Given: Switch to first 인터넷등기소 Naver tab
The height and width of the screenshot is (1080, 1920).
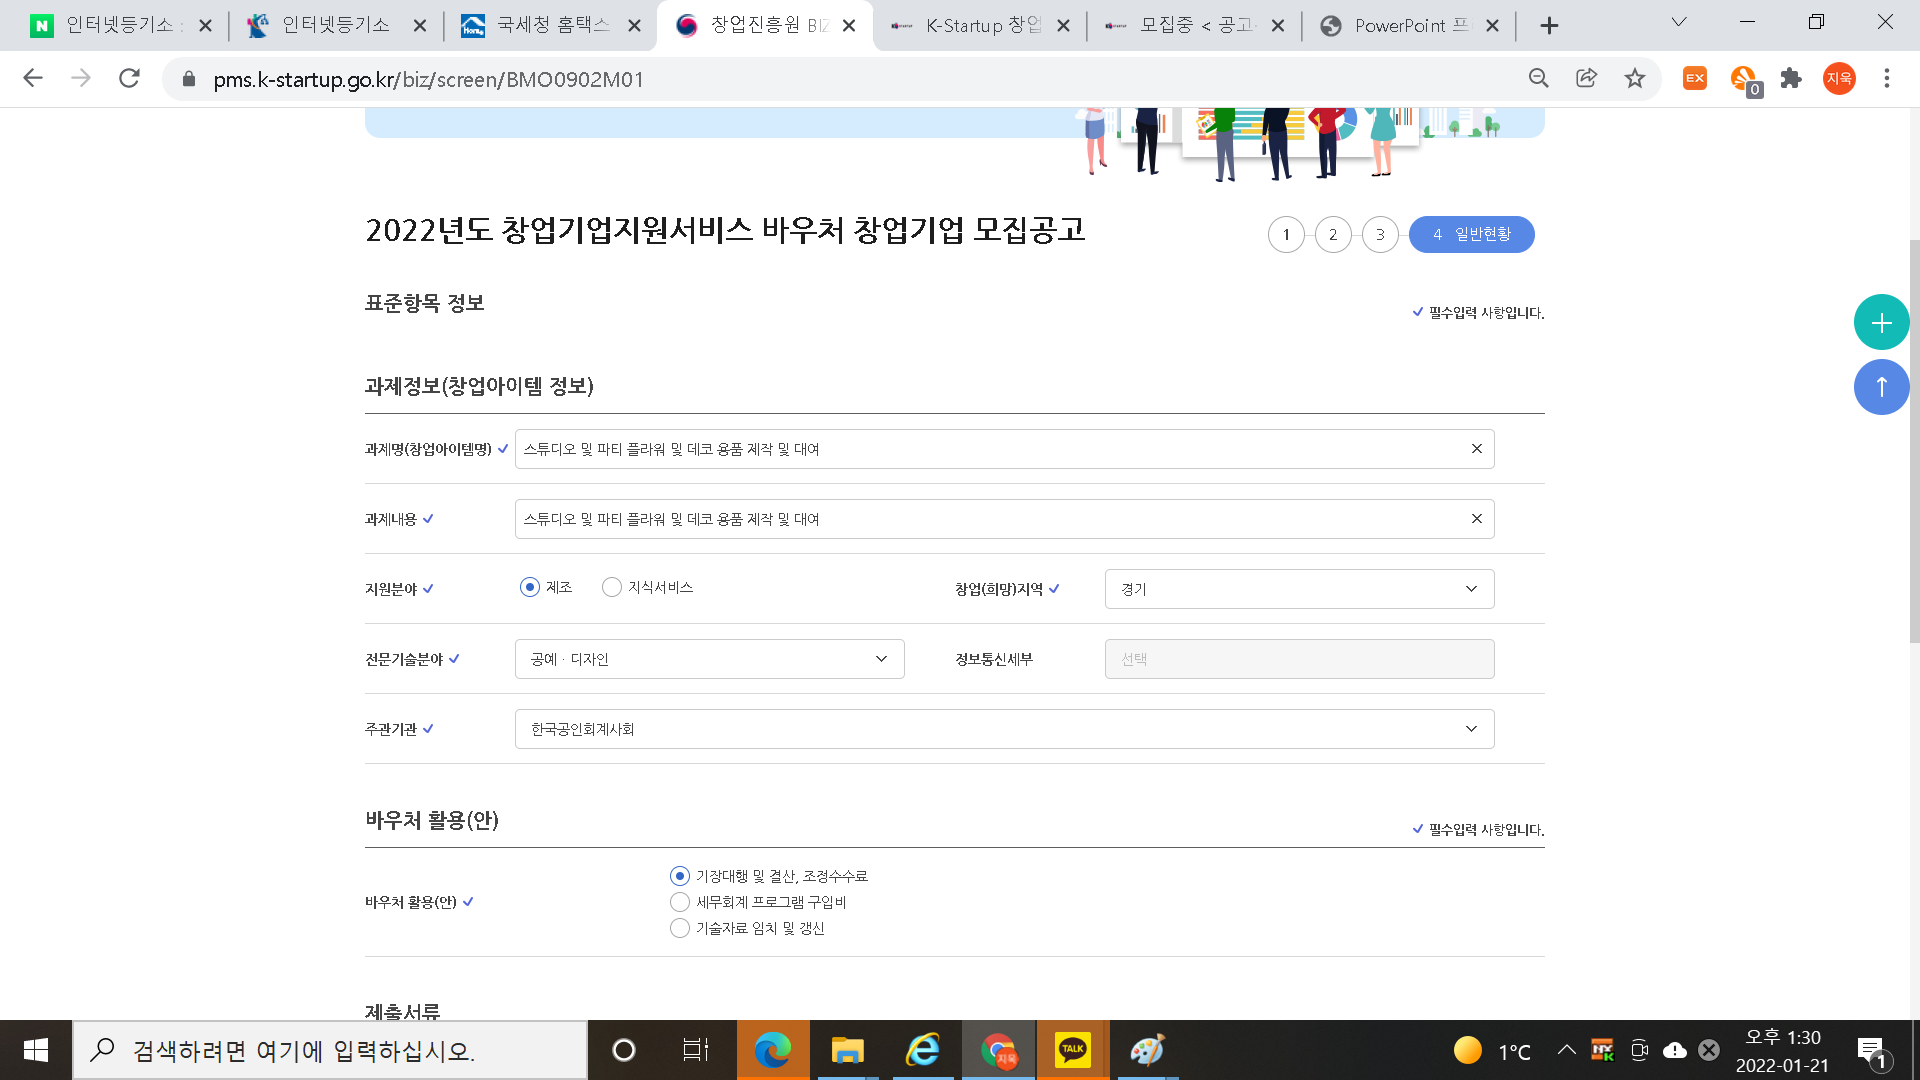Looking at the screenshot, I should tap(122, 26).
